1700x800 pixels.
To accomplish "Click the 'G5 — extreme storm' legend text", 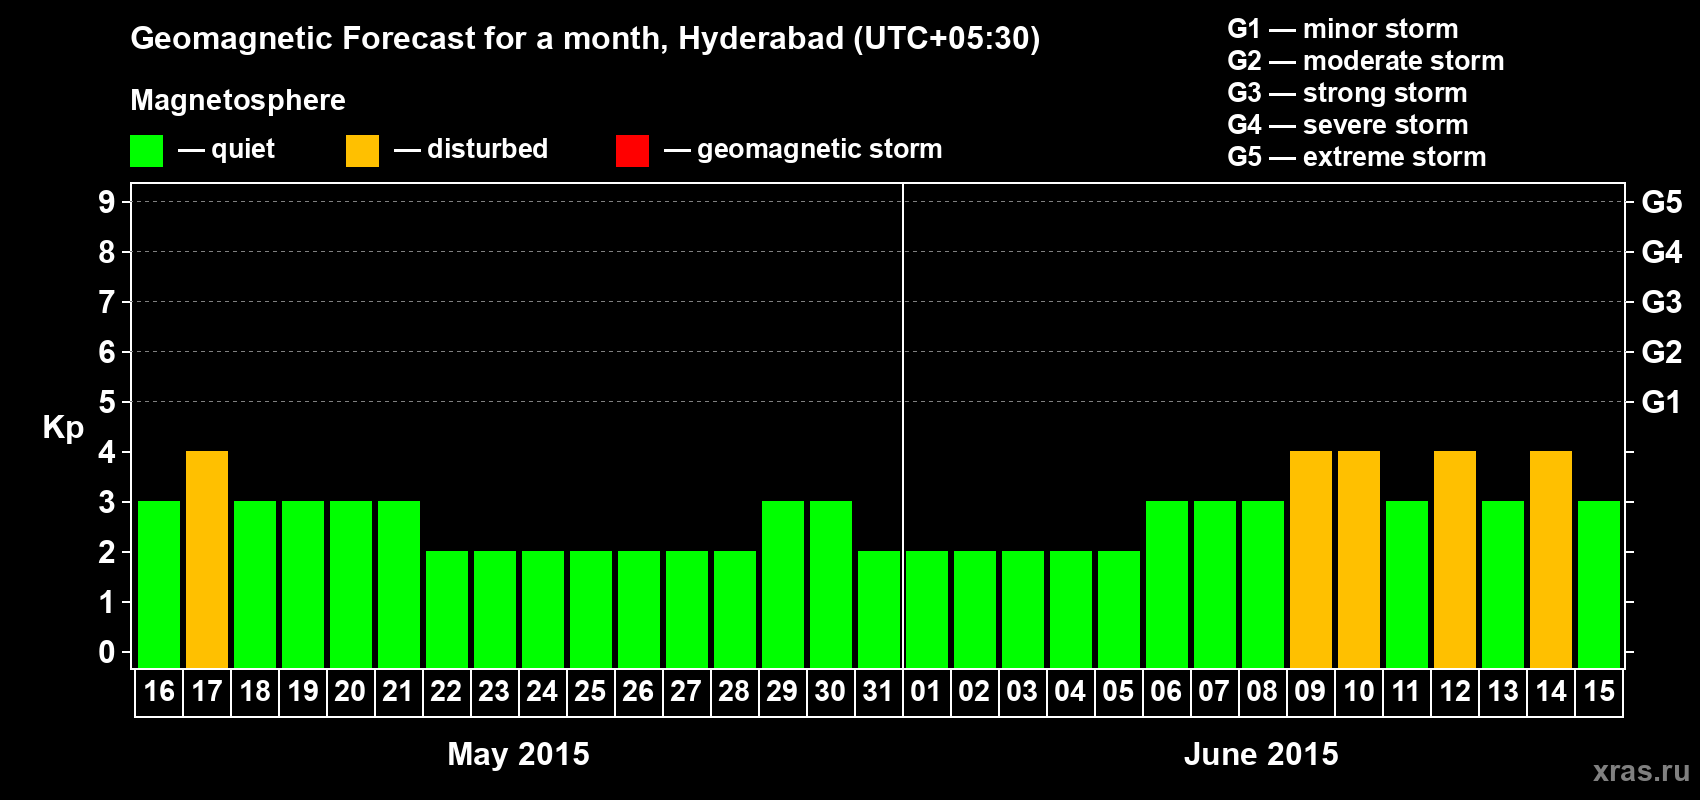I will point(1357,157).
